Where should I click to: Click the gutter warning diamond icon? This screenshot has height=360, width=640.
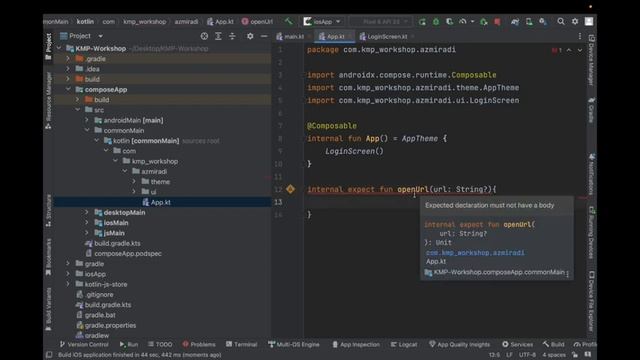tap(290, 189)
